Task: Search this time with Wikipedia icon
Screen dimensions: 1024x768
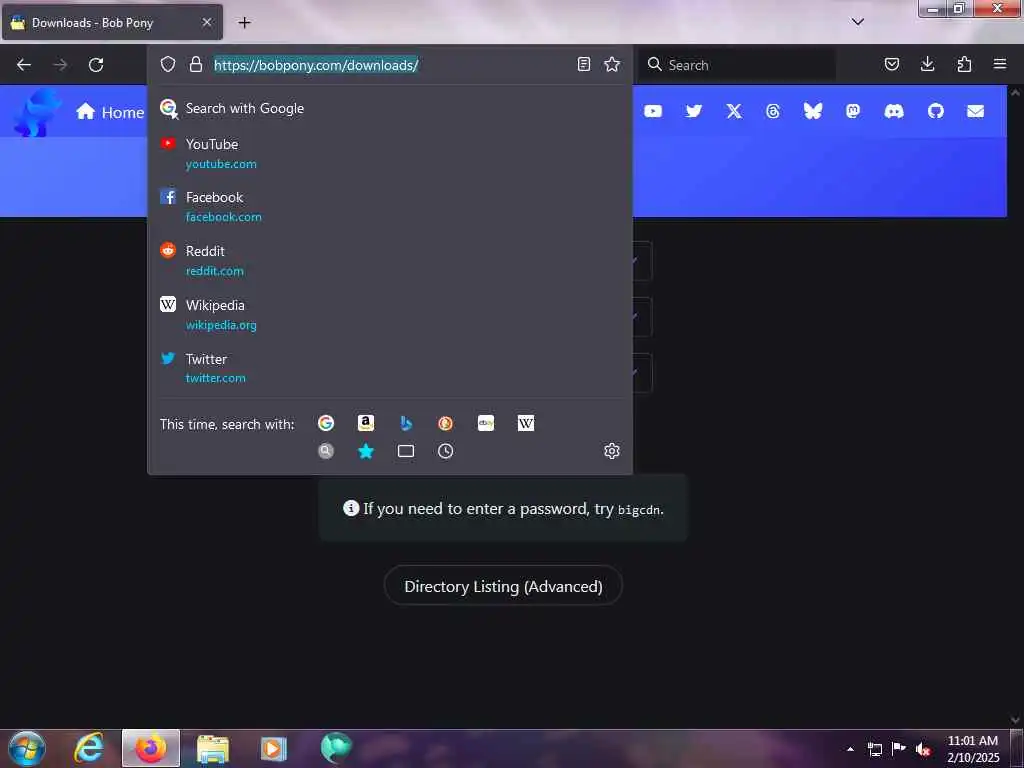Action: (526, 423)
